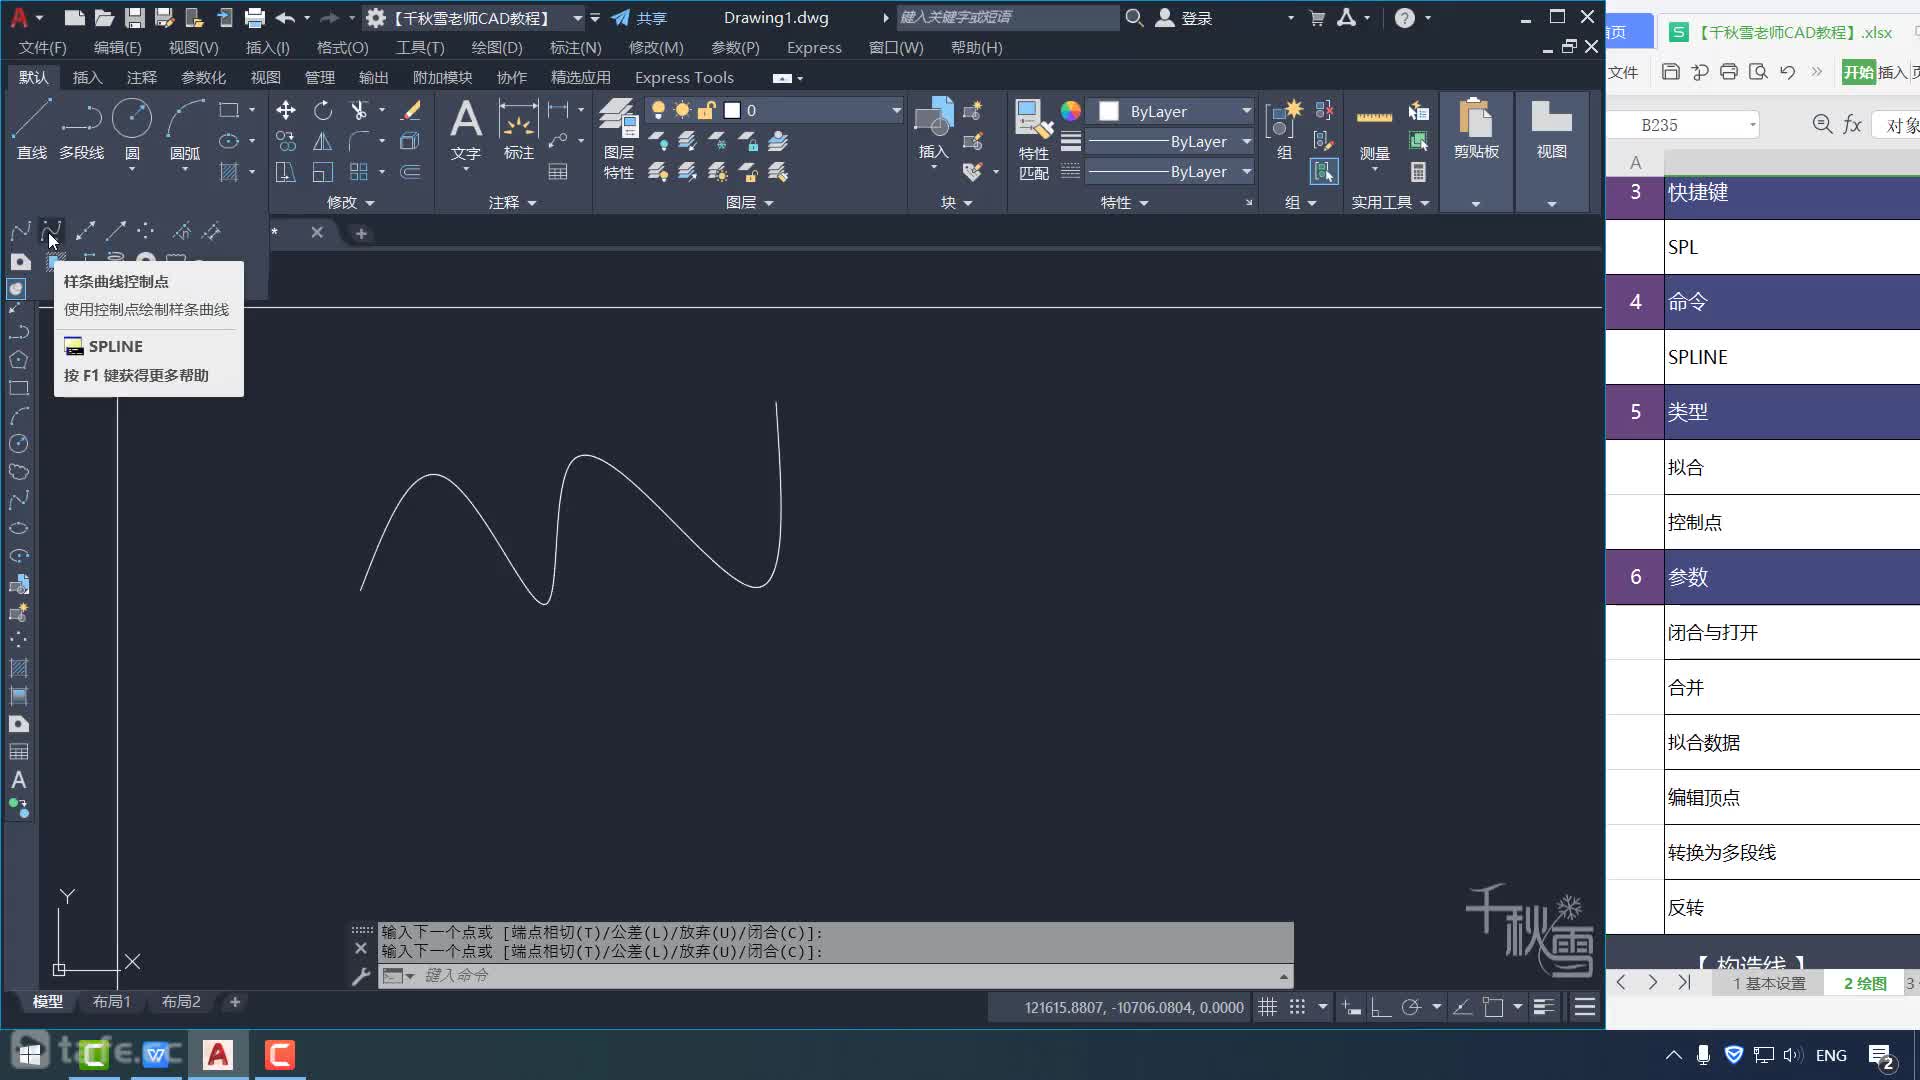Click the Offset tool icon
Screen dimensions: 1920x1080
[410, 172]
